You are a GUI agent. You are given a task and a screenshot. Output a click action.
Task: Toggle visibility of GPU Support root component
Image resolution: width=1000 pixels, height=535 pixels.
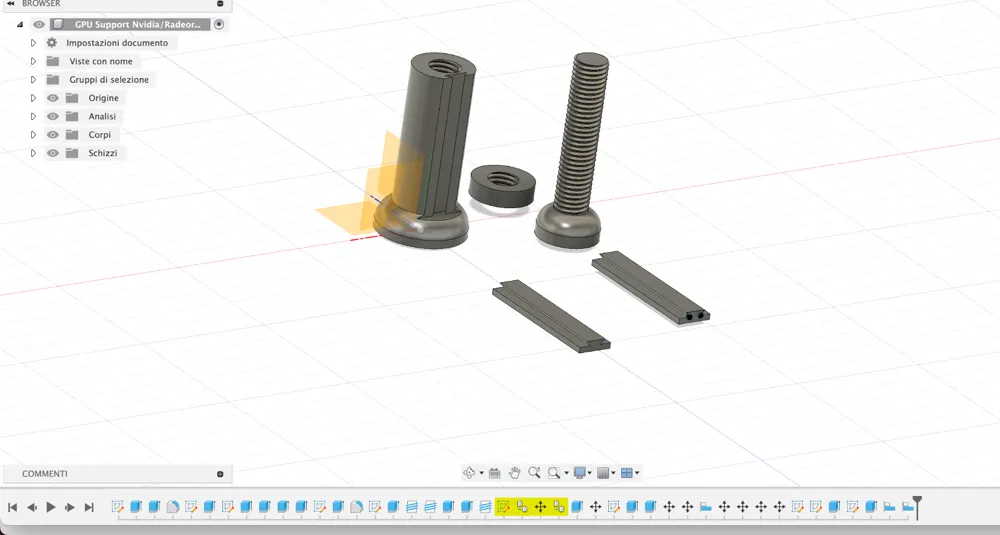39,24
